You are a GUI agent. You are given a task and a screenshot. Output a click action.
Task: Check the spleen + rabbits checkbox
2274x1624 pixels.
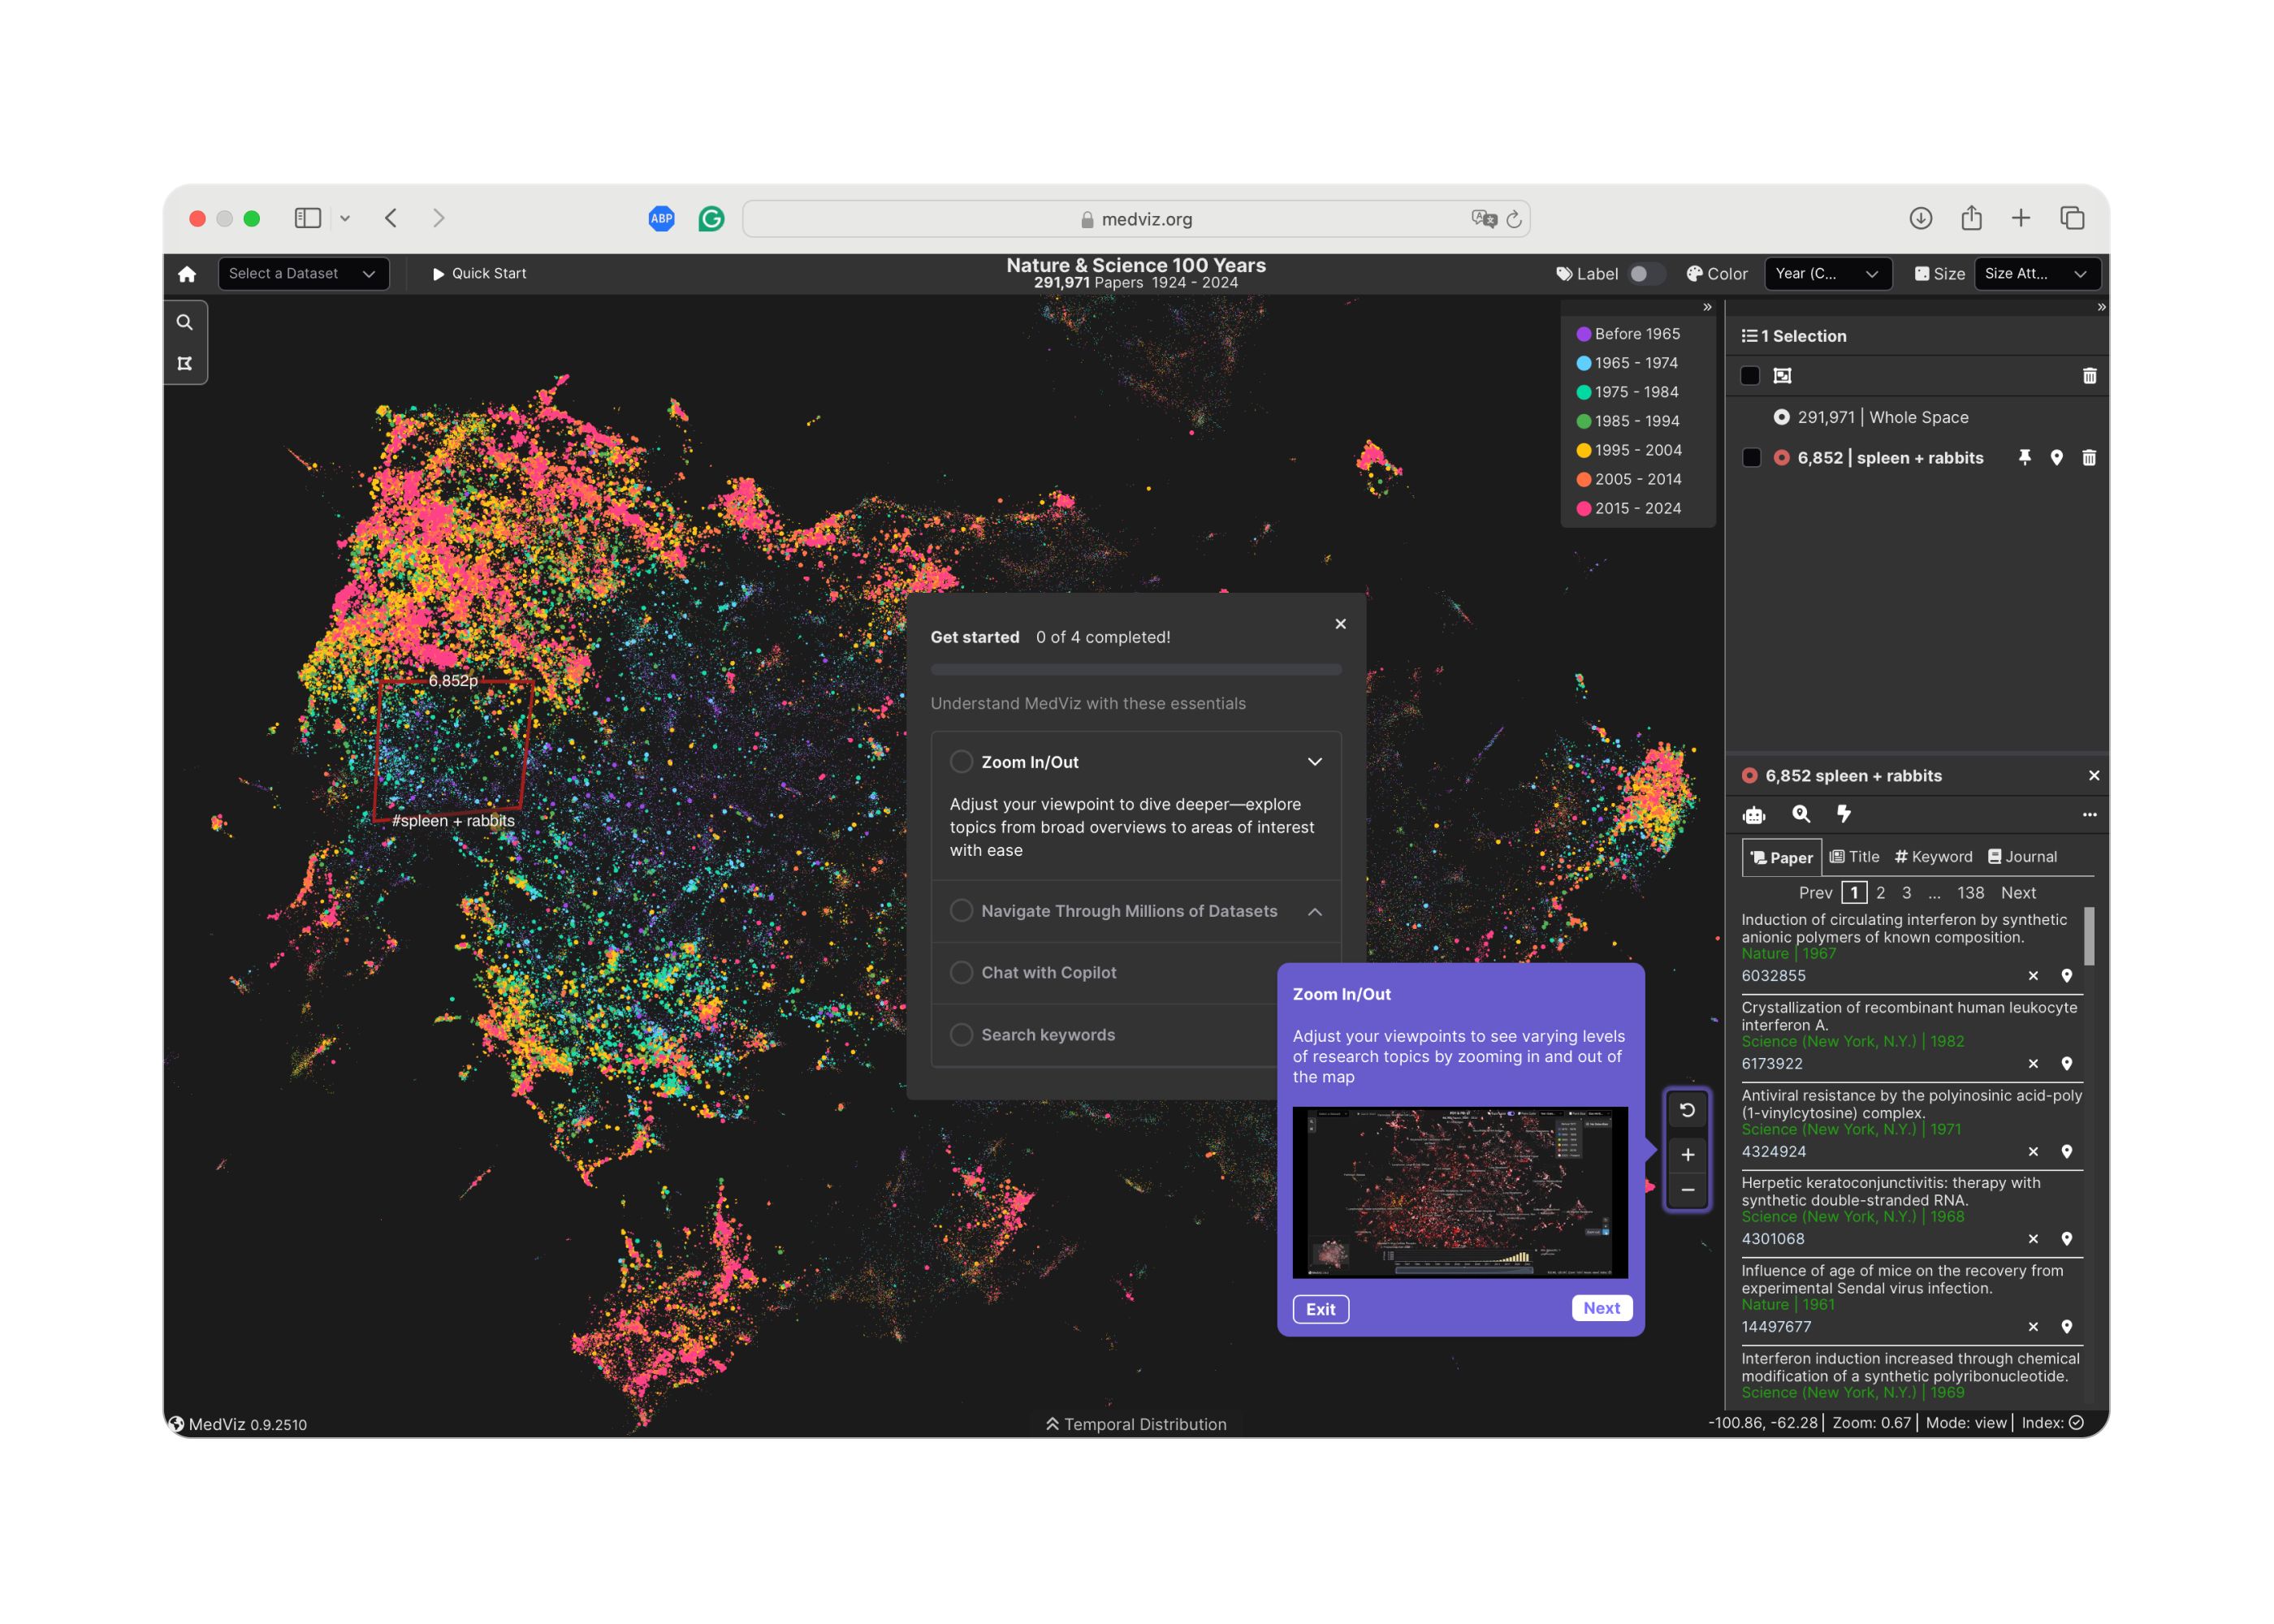pyautogui.click(x=1752, y=458)
